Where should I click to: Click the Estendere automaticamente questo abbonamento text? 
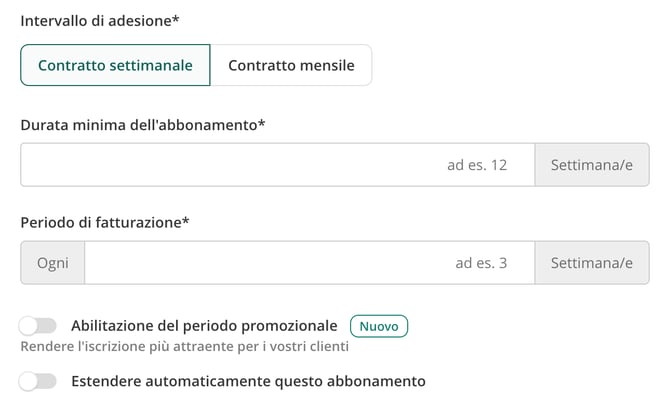[x=248, y=381]
